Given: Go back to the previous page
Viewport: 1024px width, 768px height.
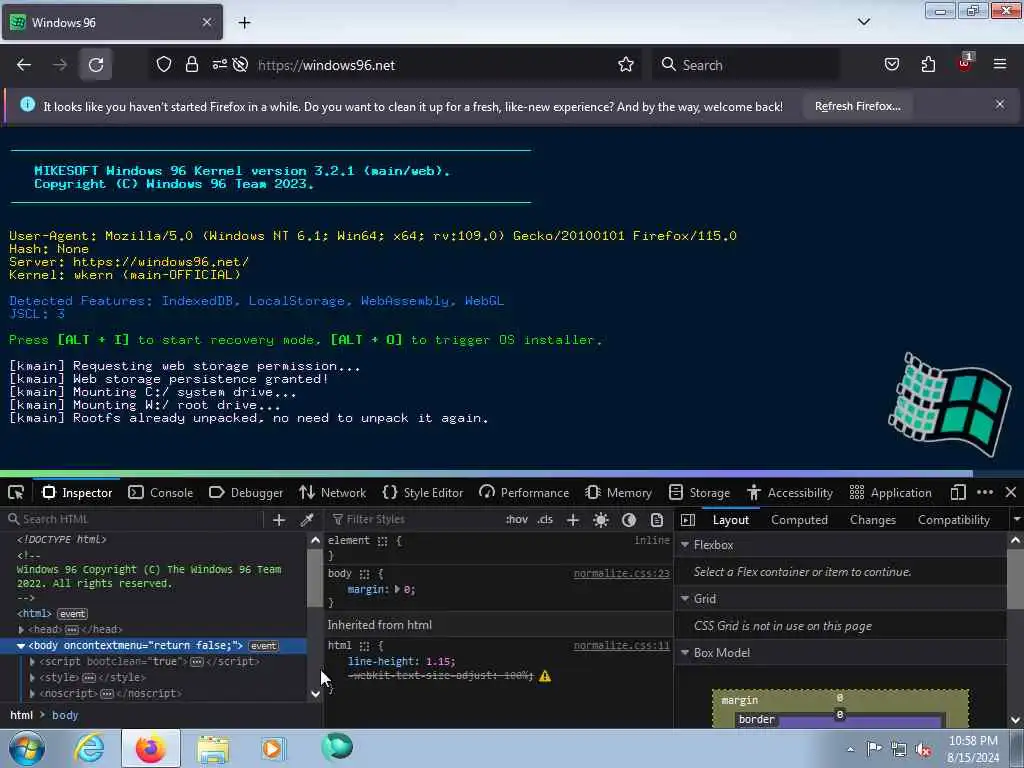Looking at the screenshot, I should click(x=24, y=65).
